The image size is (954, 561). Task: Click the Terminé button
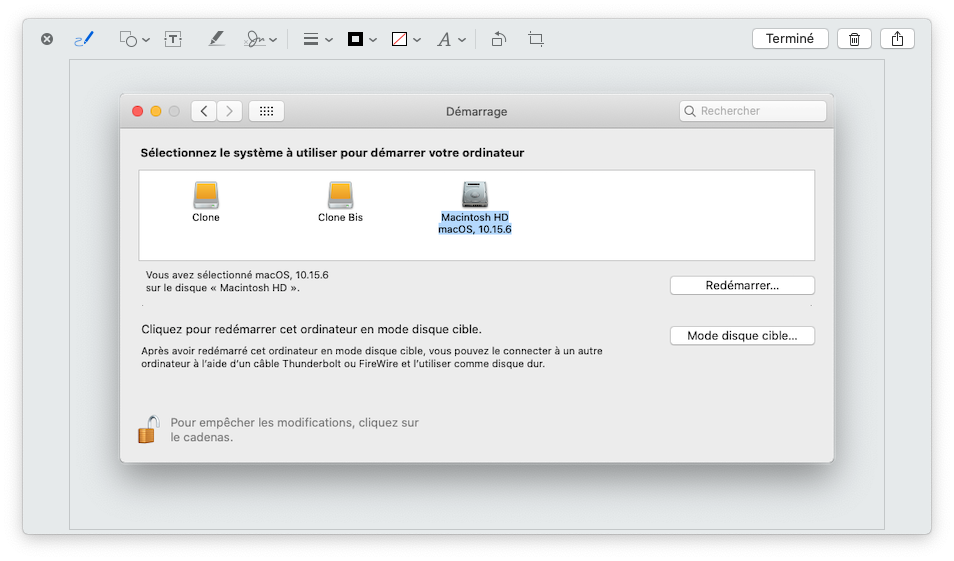790,38
